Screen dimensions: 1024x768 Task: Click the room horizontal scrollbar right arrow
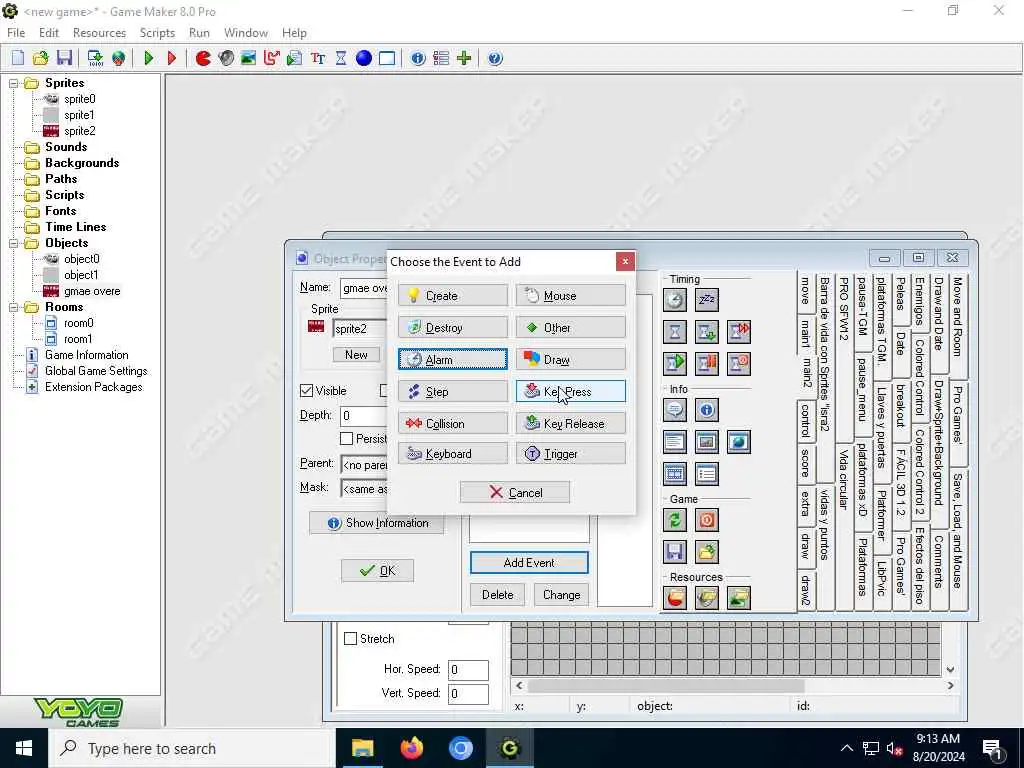click(950, 686)
